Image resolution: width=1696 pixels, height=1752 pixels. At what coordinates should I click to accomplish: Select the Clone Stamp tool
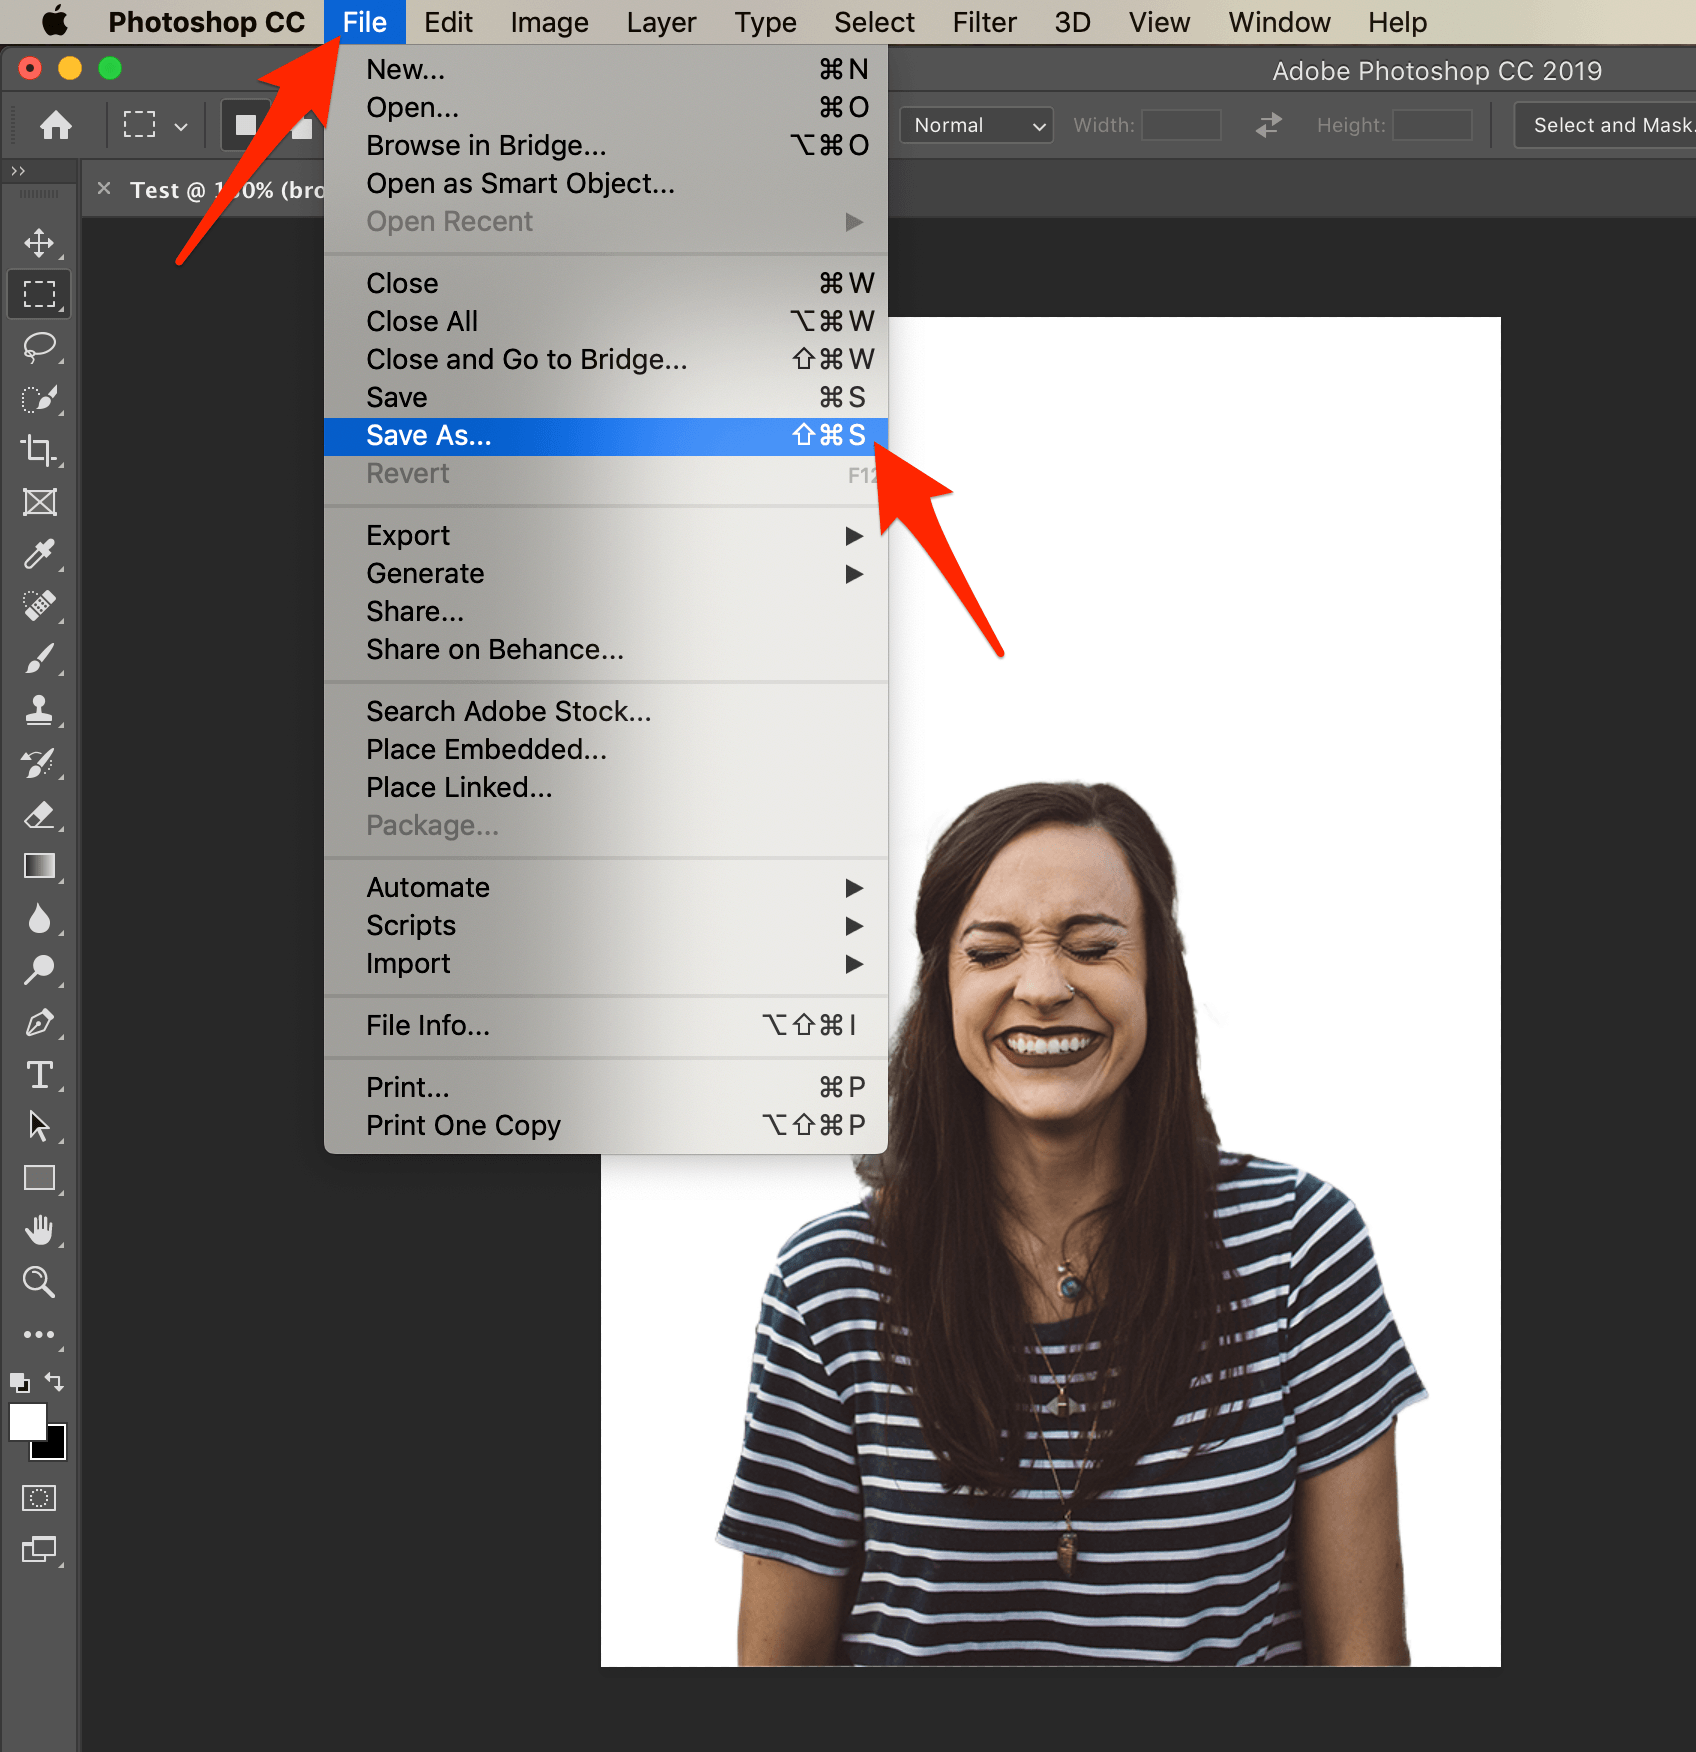[x=40, y=709]
